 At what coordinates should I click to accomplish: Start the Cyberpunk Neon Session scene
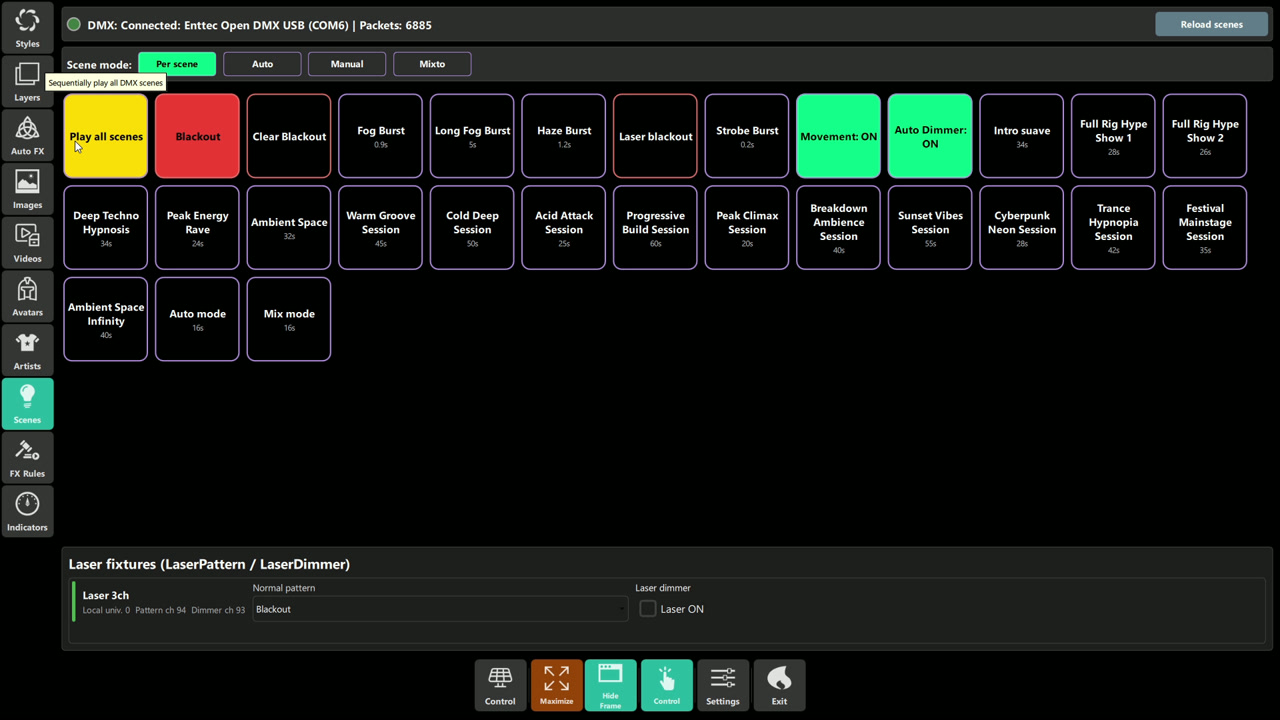tap(1022, 228)
